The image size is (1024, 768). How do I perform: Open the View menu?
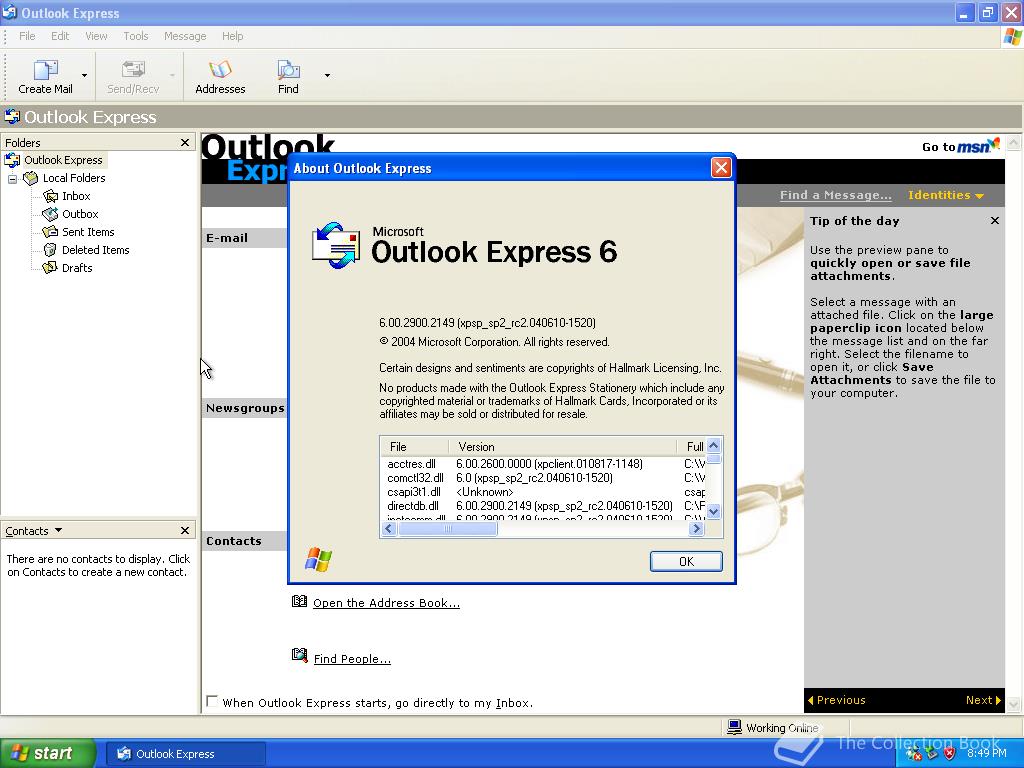click(96, 36)
